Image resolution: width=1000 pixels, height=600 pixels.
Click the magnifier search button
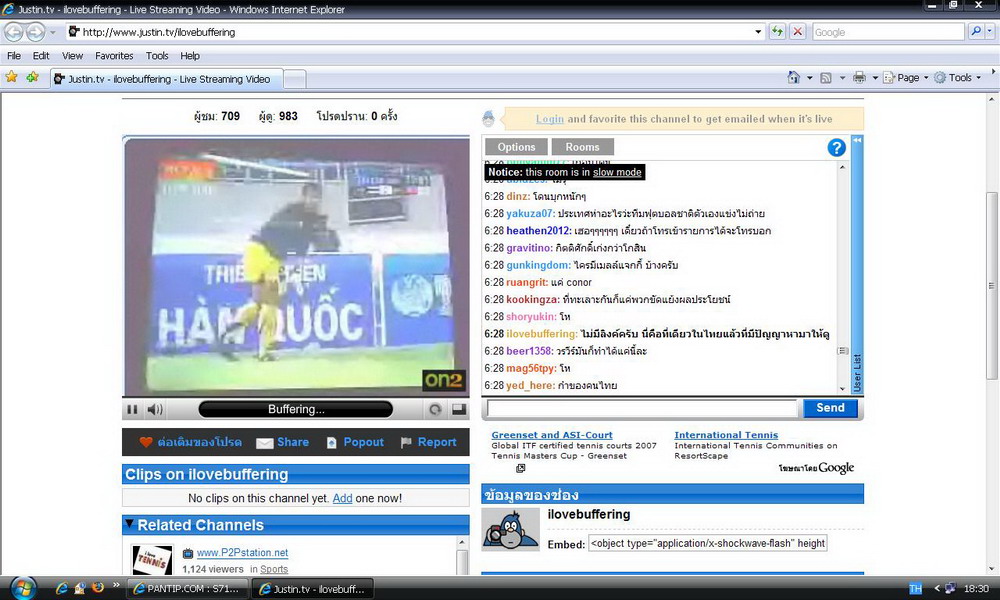(976, 31)
